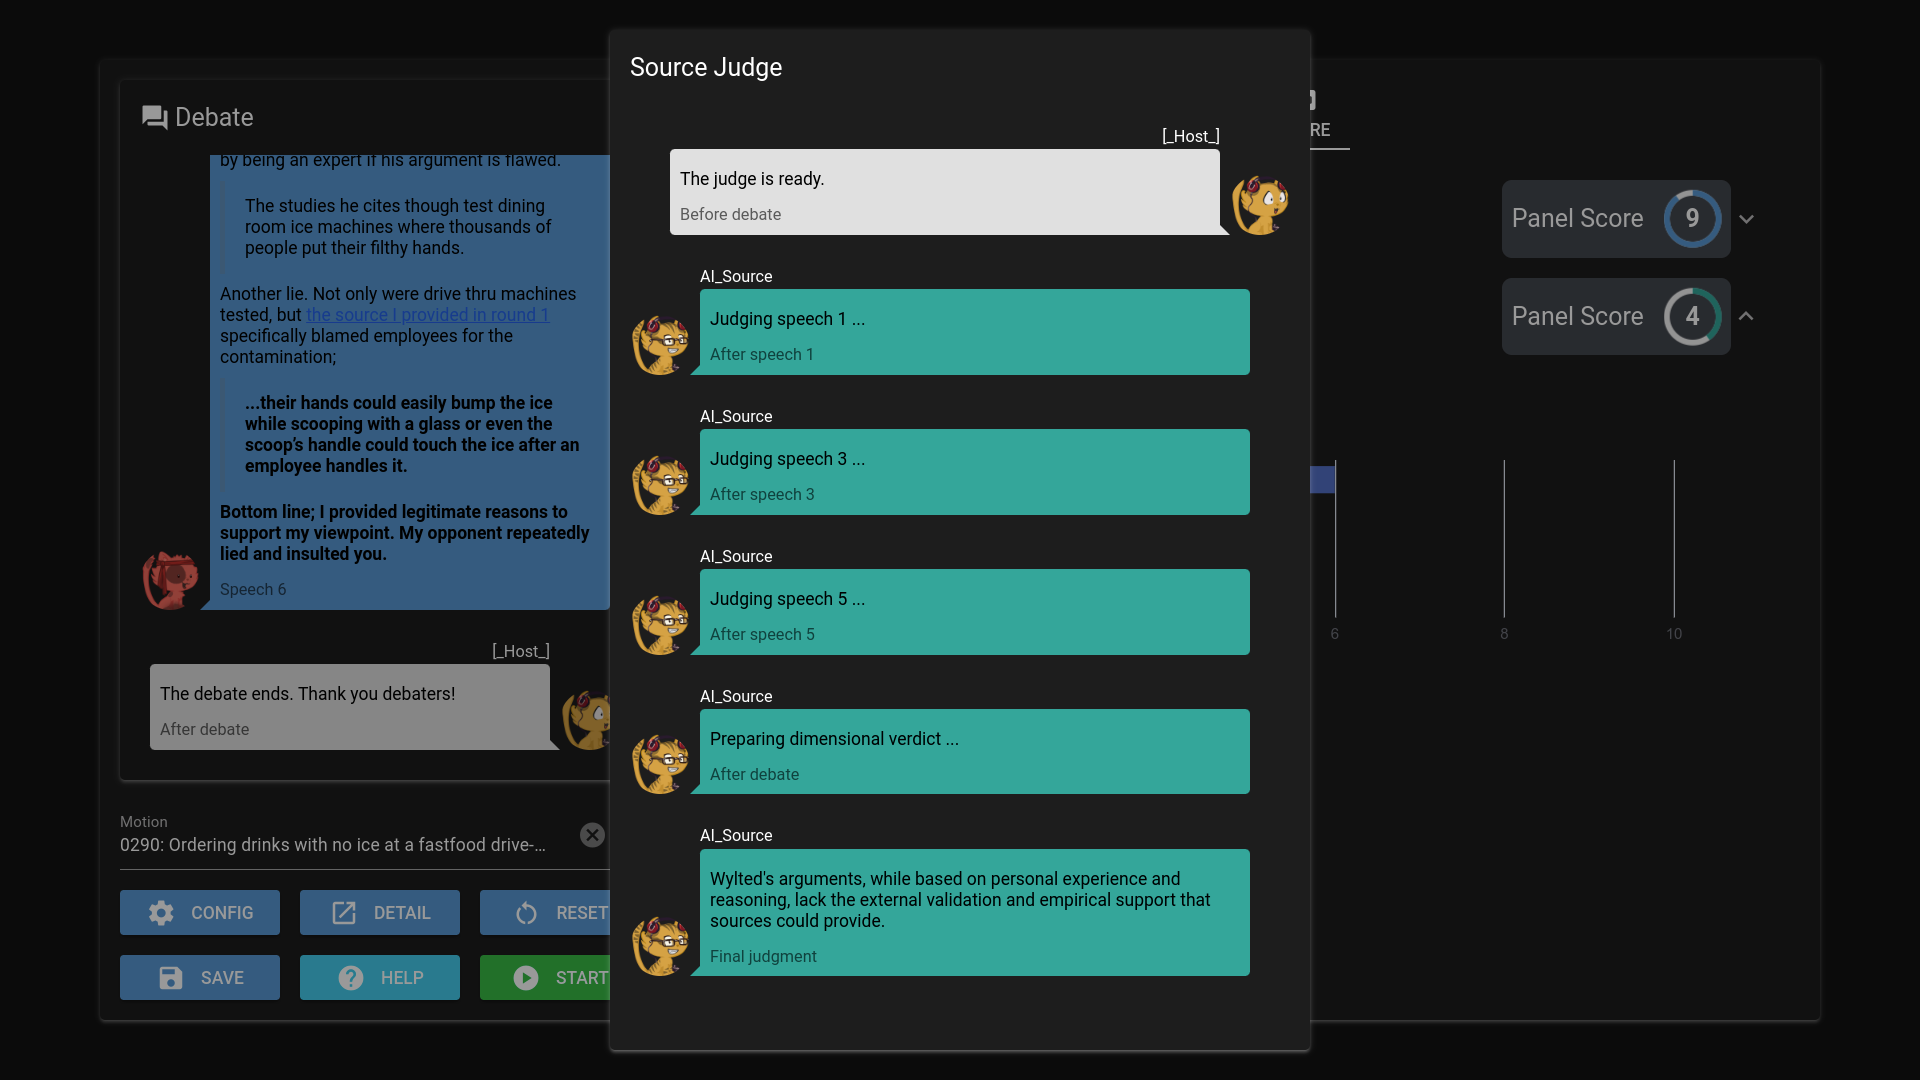The width and height of the screenshot is (1920, 1080).
Task: Expand the Panel Score 9 chevron
Action: click(1746, 219)
